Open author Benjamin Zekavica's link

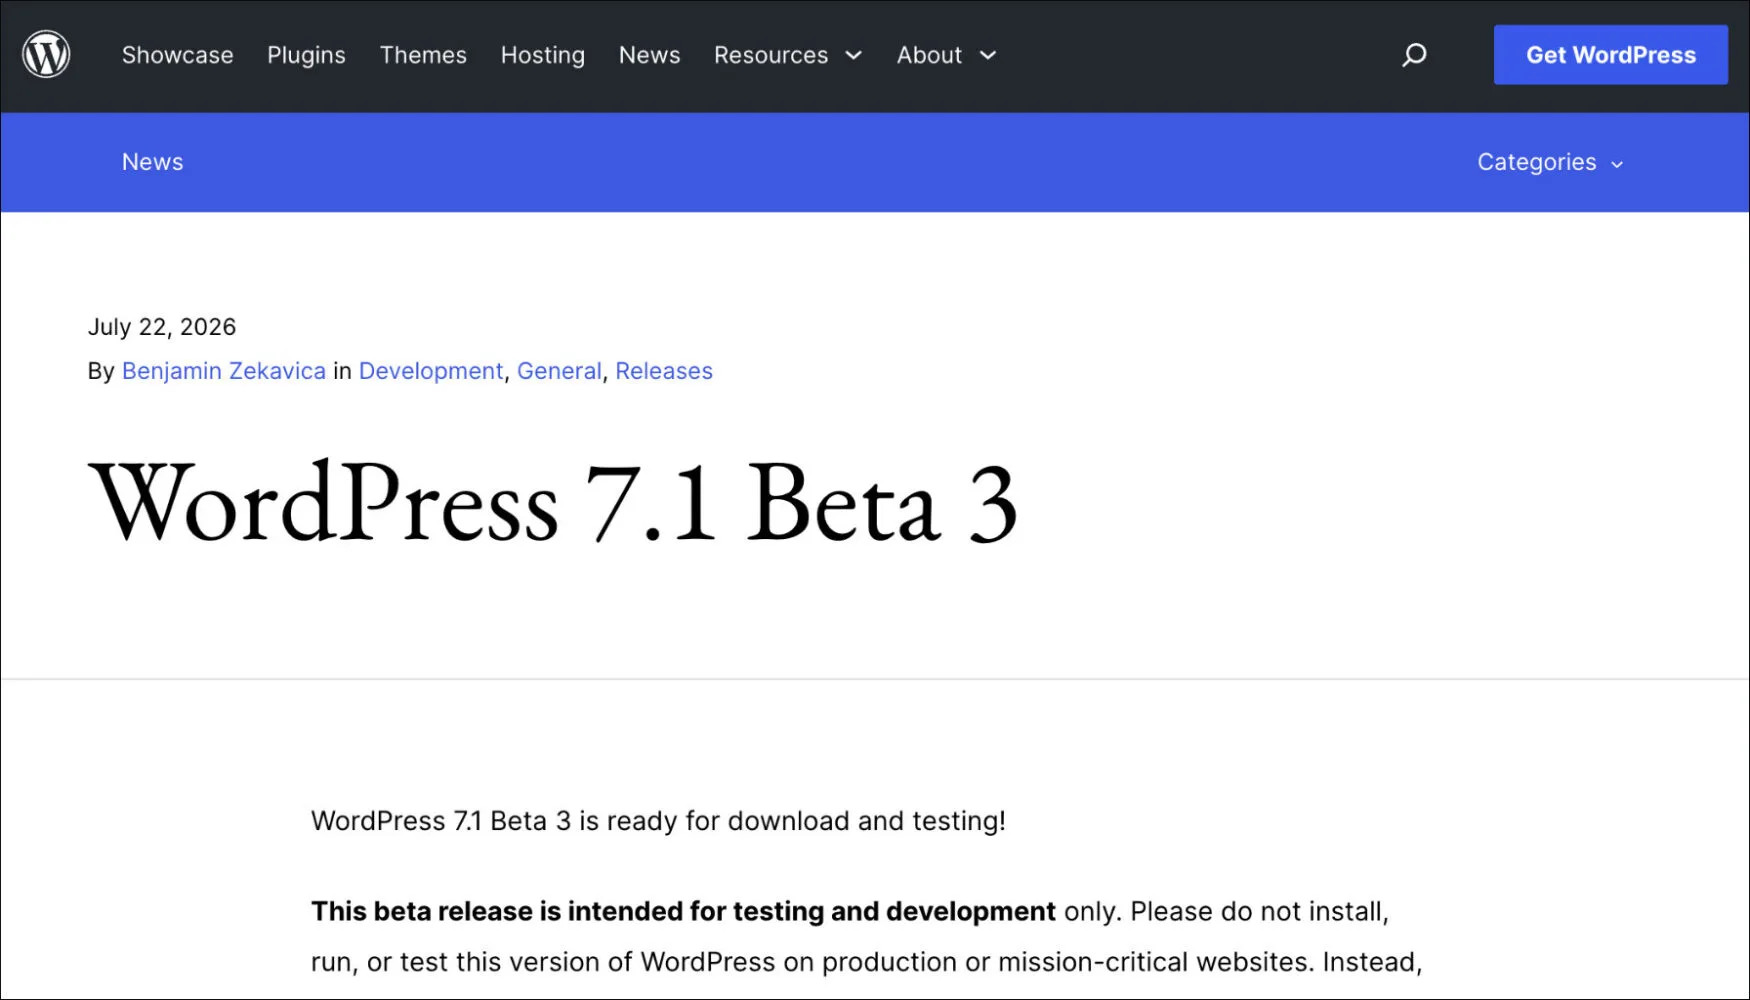[224, 371]
